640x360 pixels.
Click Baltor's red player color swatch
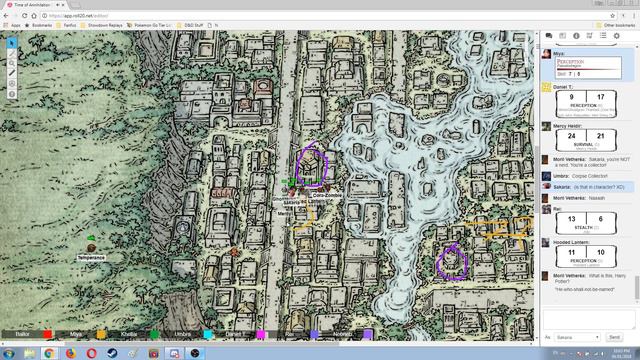pos(48,334)
